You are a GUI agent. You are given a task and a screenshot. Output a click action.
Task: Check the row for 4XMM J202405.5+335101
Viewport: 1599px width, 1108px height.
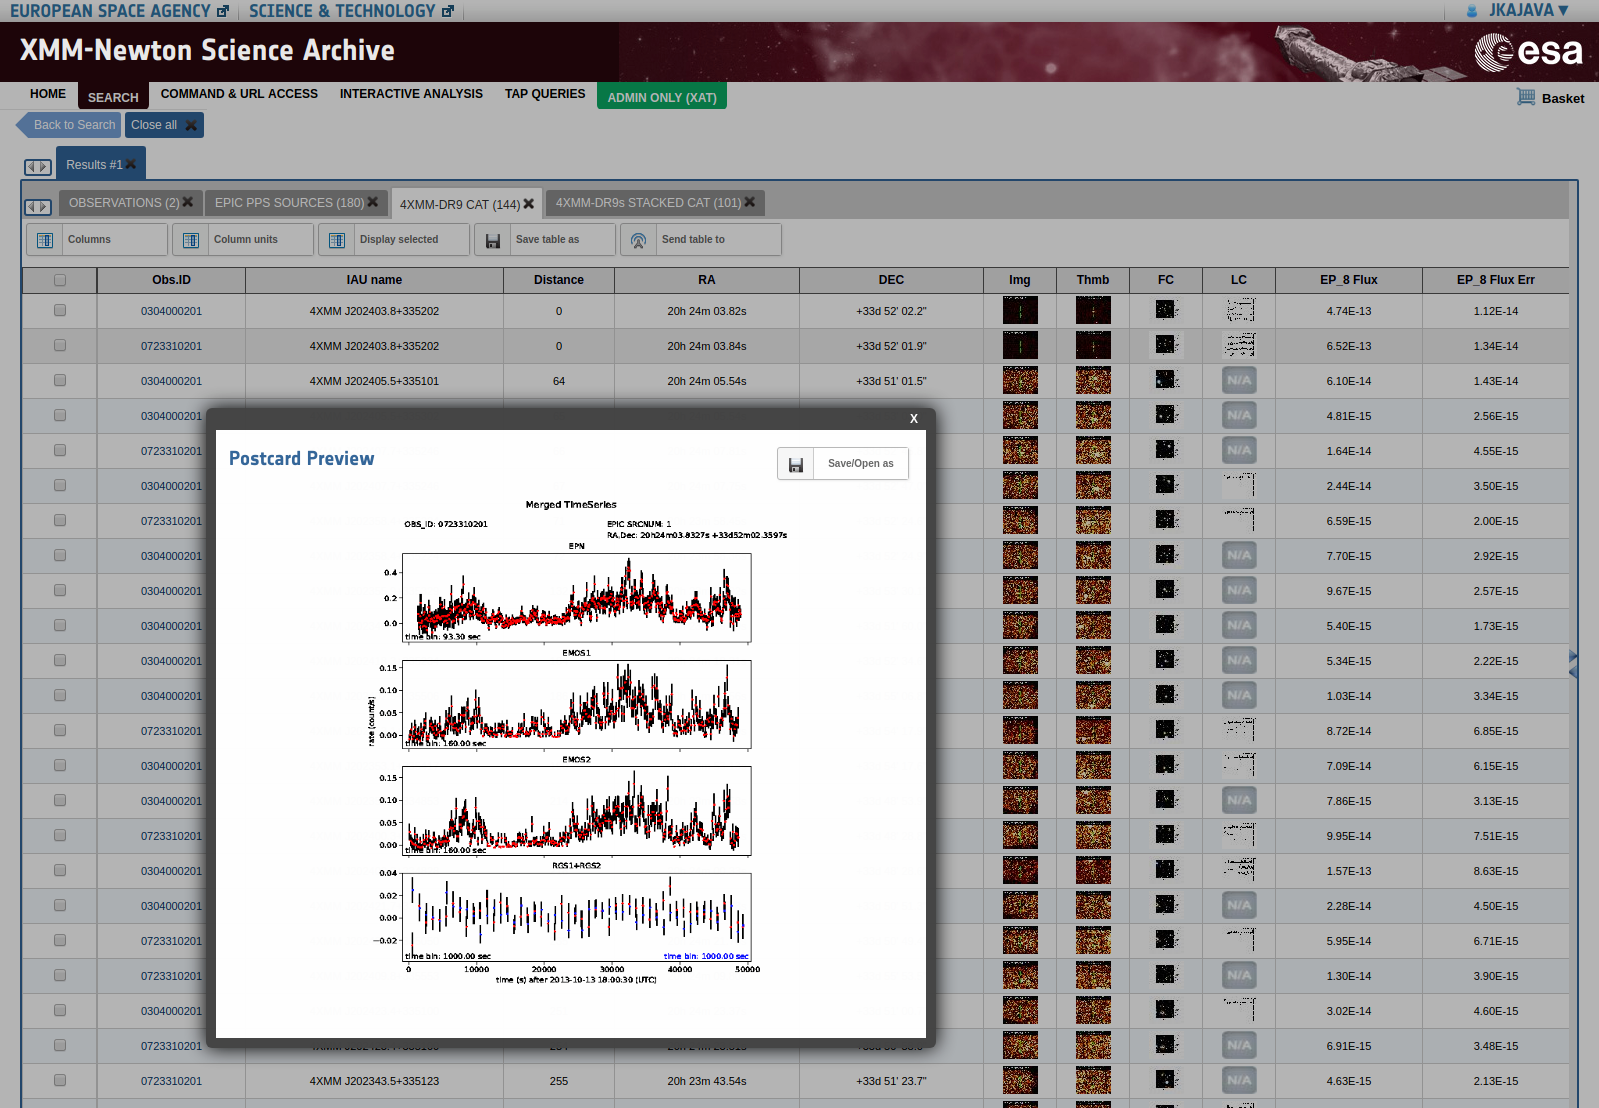(x=60, y=381)
